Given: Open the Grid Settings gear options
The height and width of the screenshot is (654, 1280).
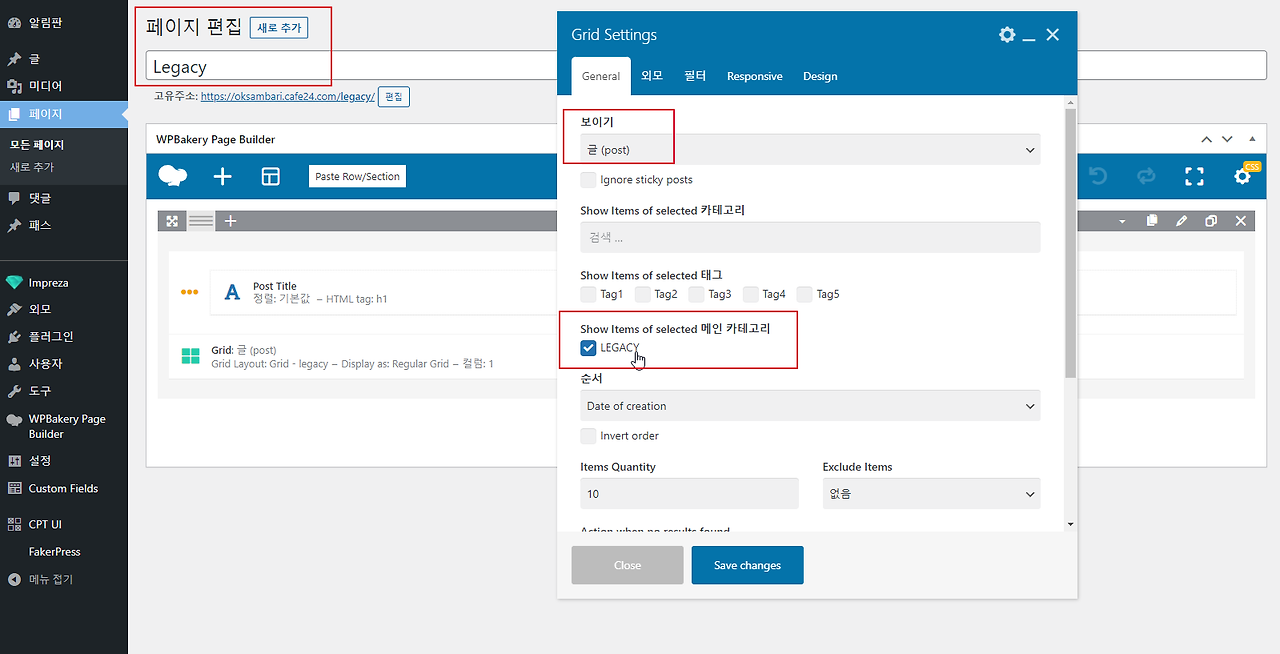Looking at the screenshot, I should (x=1007, y=34).
